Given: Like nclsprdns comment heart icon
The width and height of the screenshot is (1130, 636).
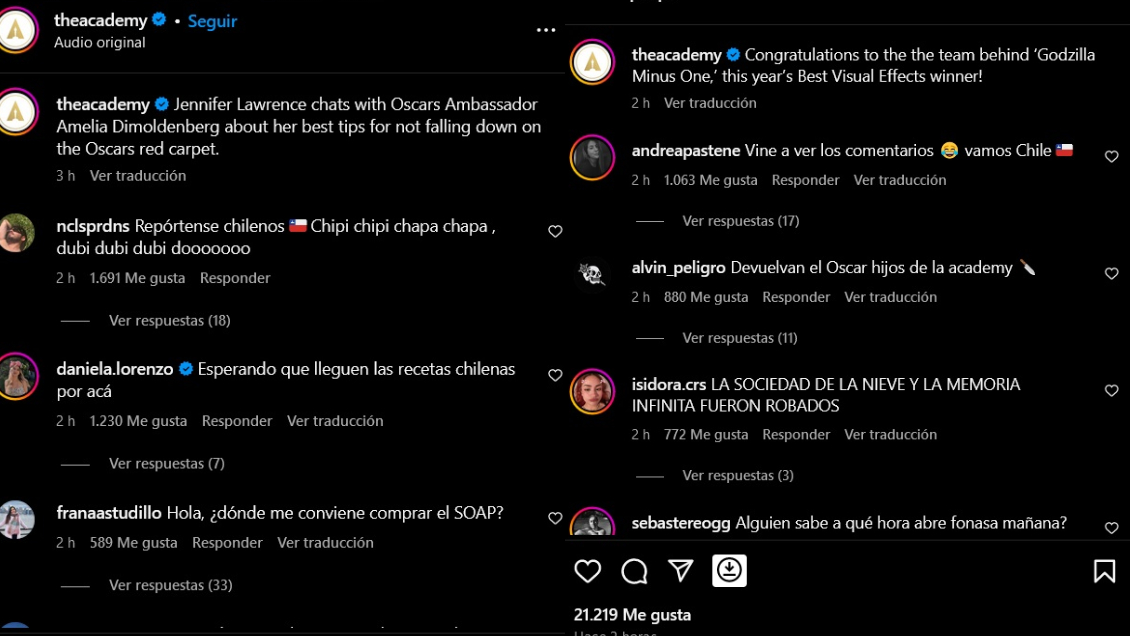Looking at the screenshot, I should (555, 231).
